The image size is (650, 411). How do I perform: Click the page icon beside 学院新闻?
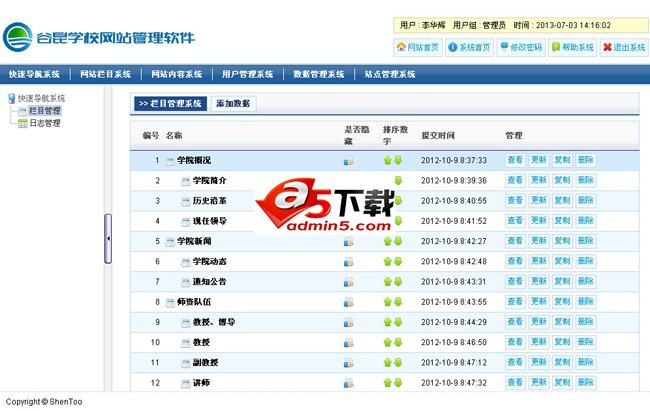[170, 242]
